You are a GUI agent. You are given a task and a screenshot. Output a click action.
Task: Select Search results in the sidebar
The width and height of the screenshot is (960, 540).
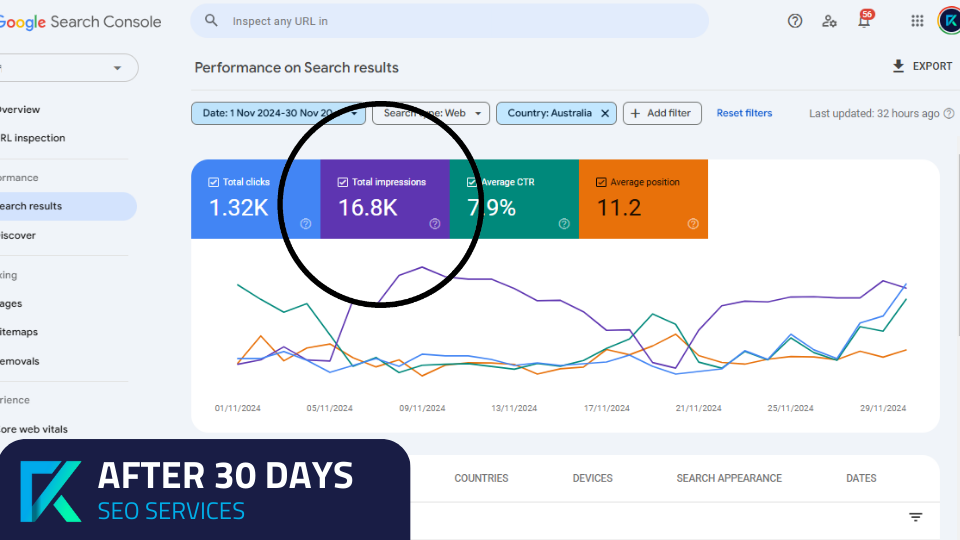(x=66, y=206)
